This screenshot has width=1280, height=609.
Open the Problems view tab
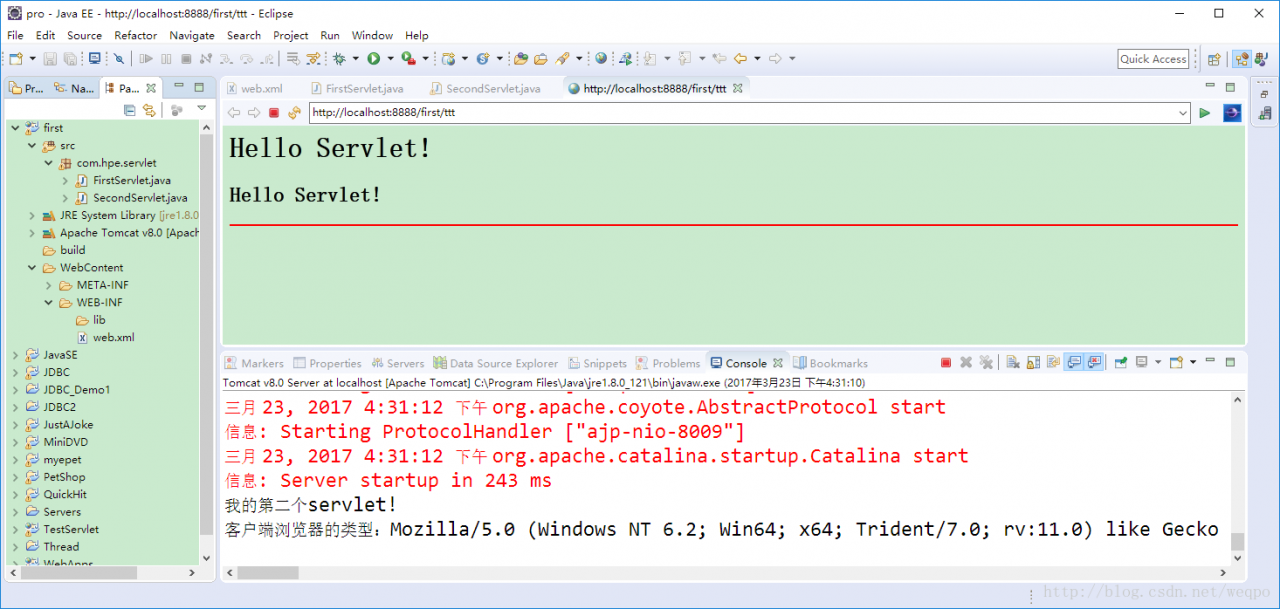(668, 363)
